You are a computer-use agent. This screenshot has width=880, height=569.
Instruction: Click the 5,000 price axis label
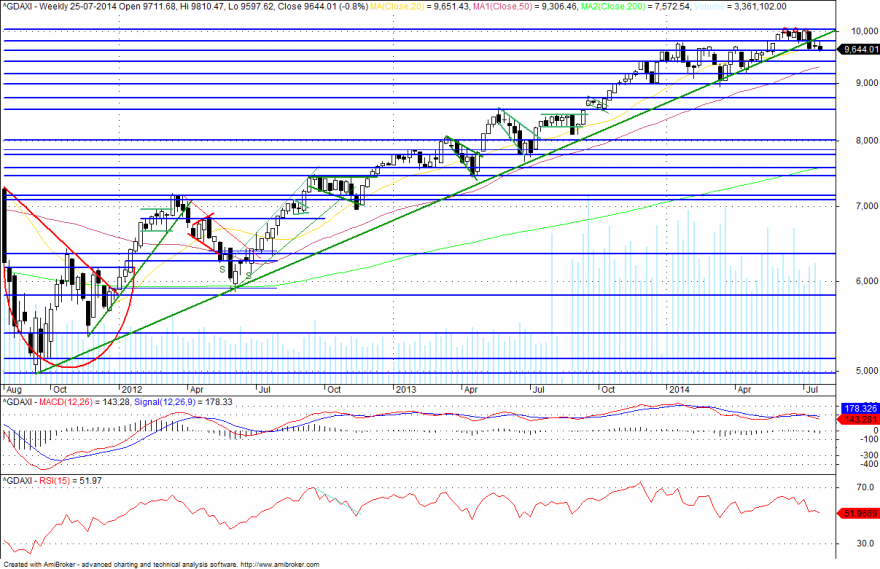point(867,371)
